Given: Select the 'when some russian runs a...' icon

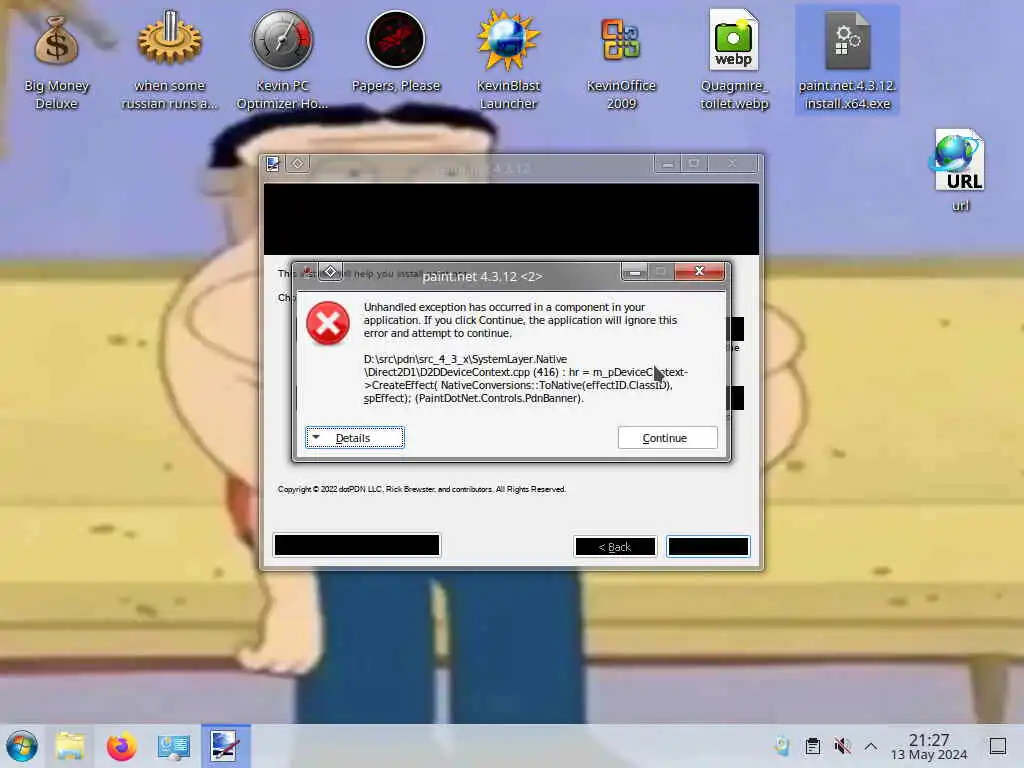Looking at the screenshot, I should click(x=169, y=60).
